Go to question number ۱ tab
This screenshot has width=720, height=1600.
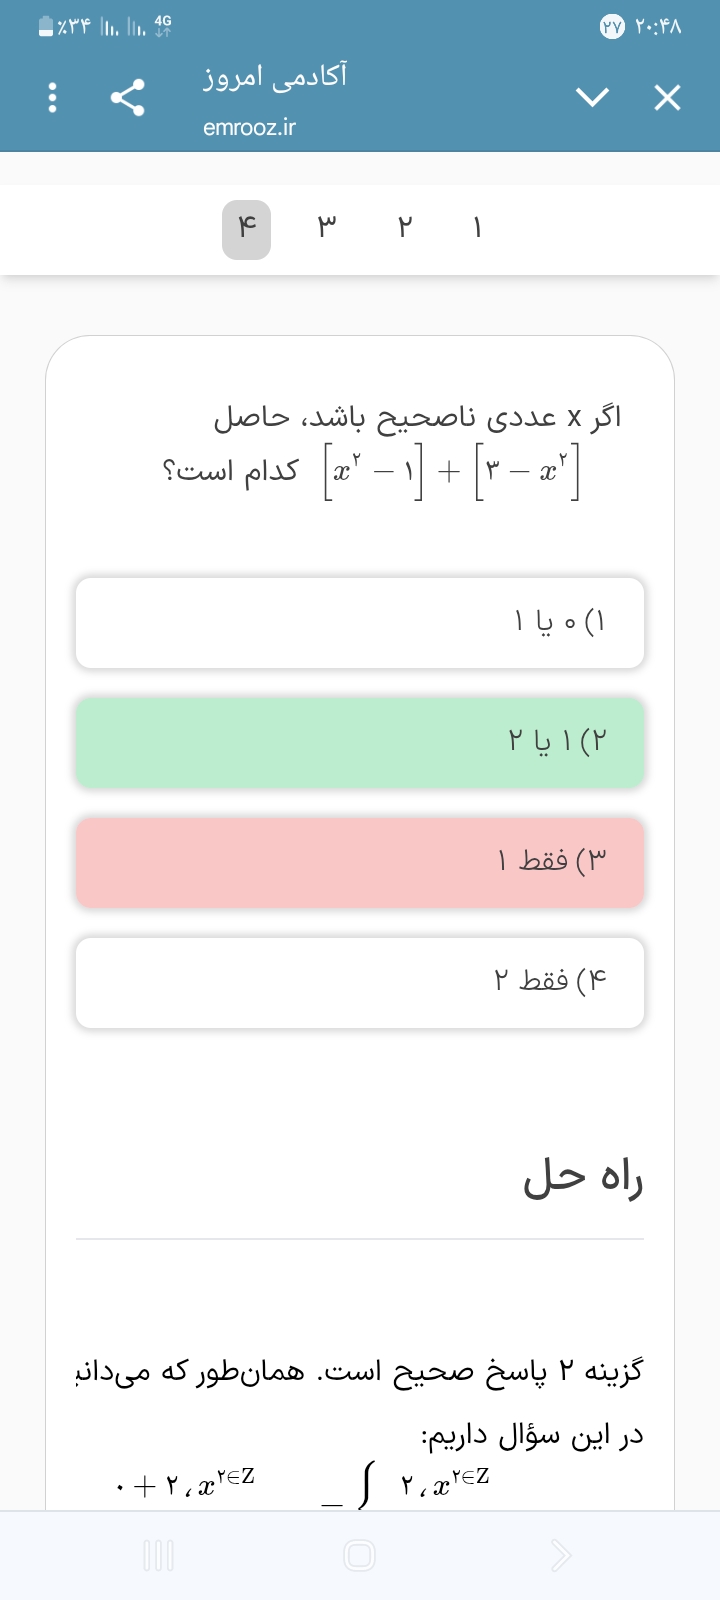point(478,229)
